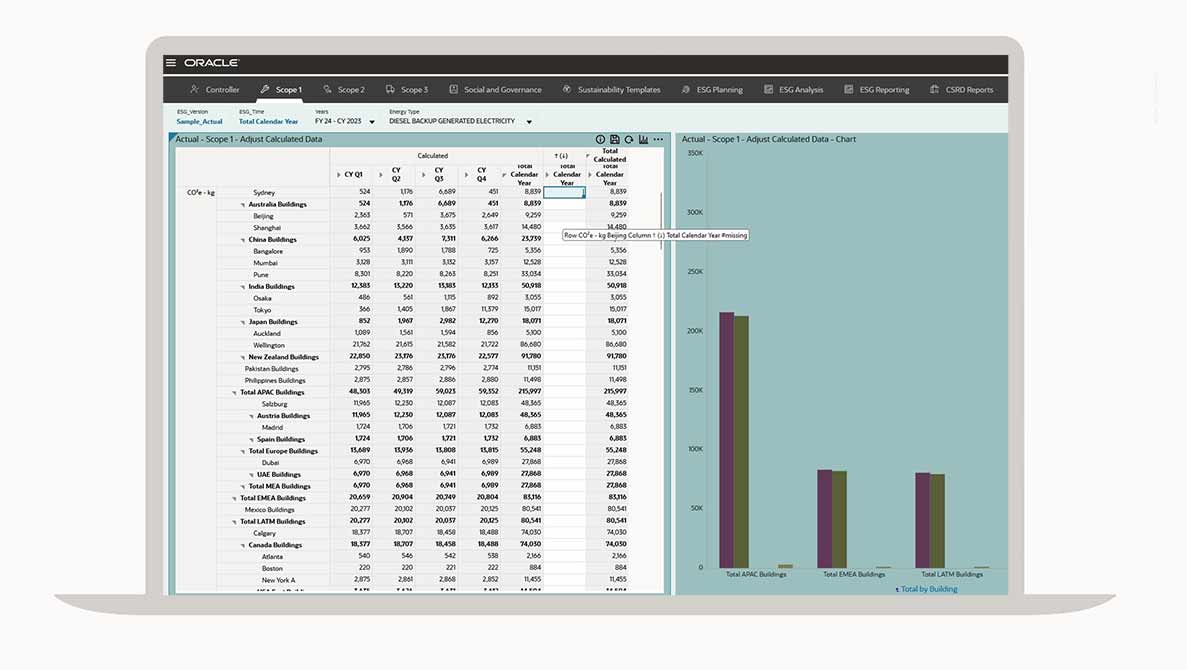The image size is (1187, 670).
Task: Collapse the India Buildings row
Action: tap(243, 287)
